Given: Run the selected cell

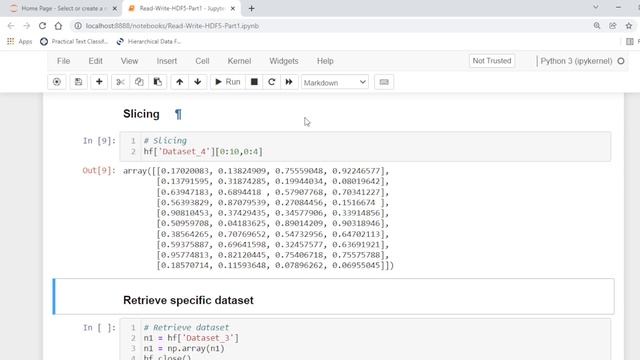Looking at the screenshot, I should [x=228, y=82].
